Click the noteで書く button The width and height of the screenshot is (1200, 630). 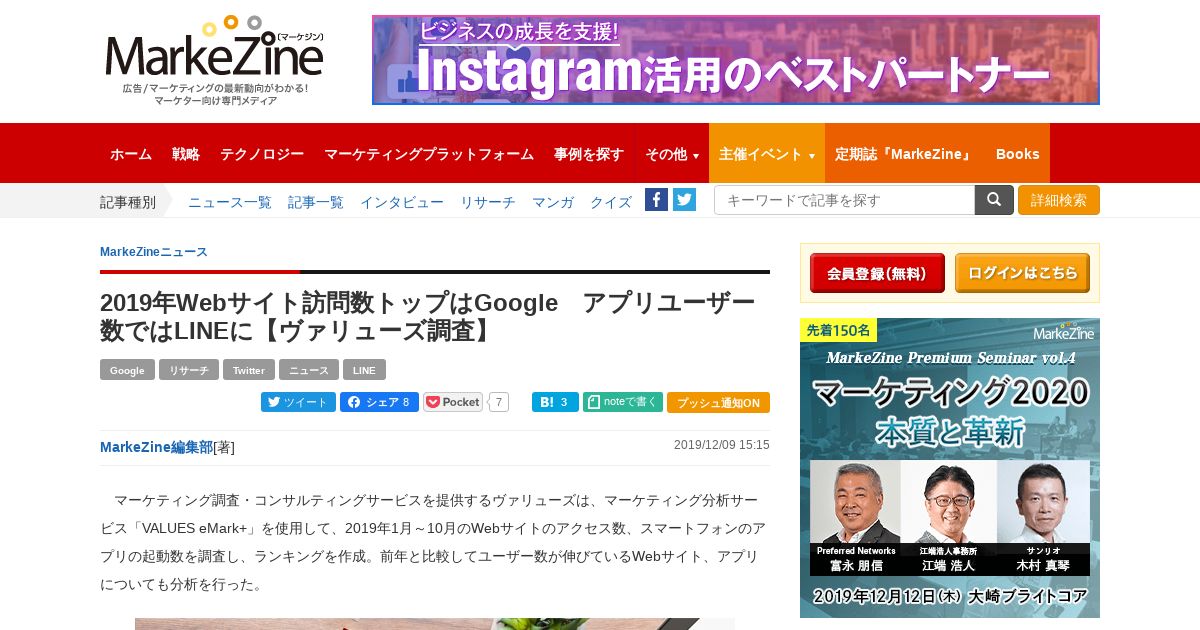623,402
